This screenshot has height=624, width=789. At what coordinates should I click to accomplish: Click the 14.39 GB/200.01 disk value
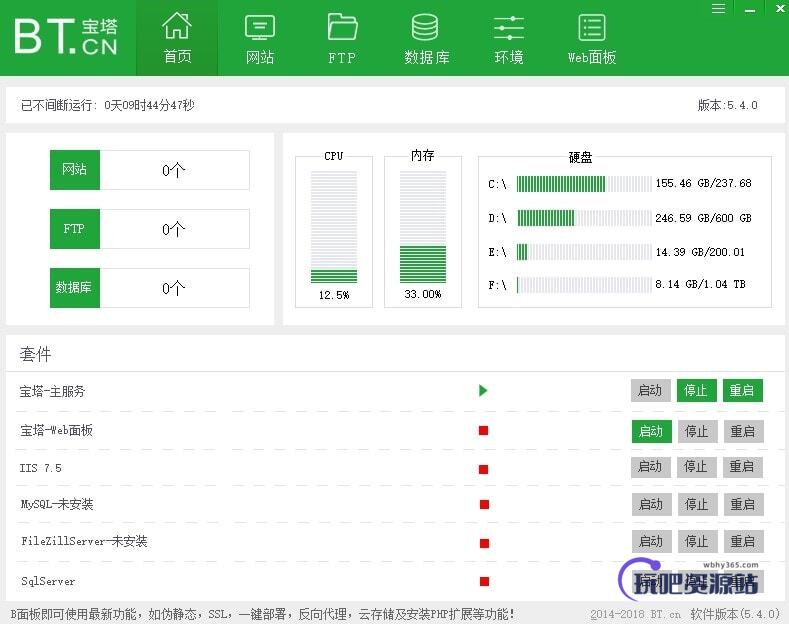[x=700, y=252]
